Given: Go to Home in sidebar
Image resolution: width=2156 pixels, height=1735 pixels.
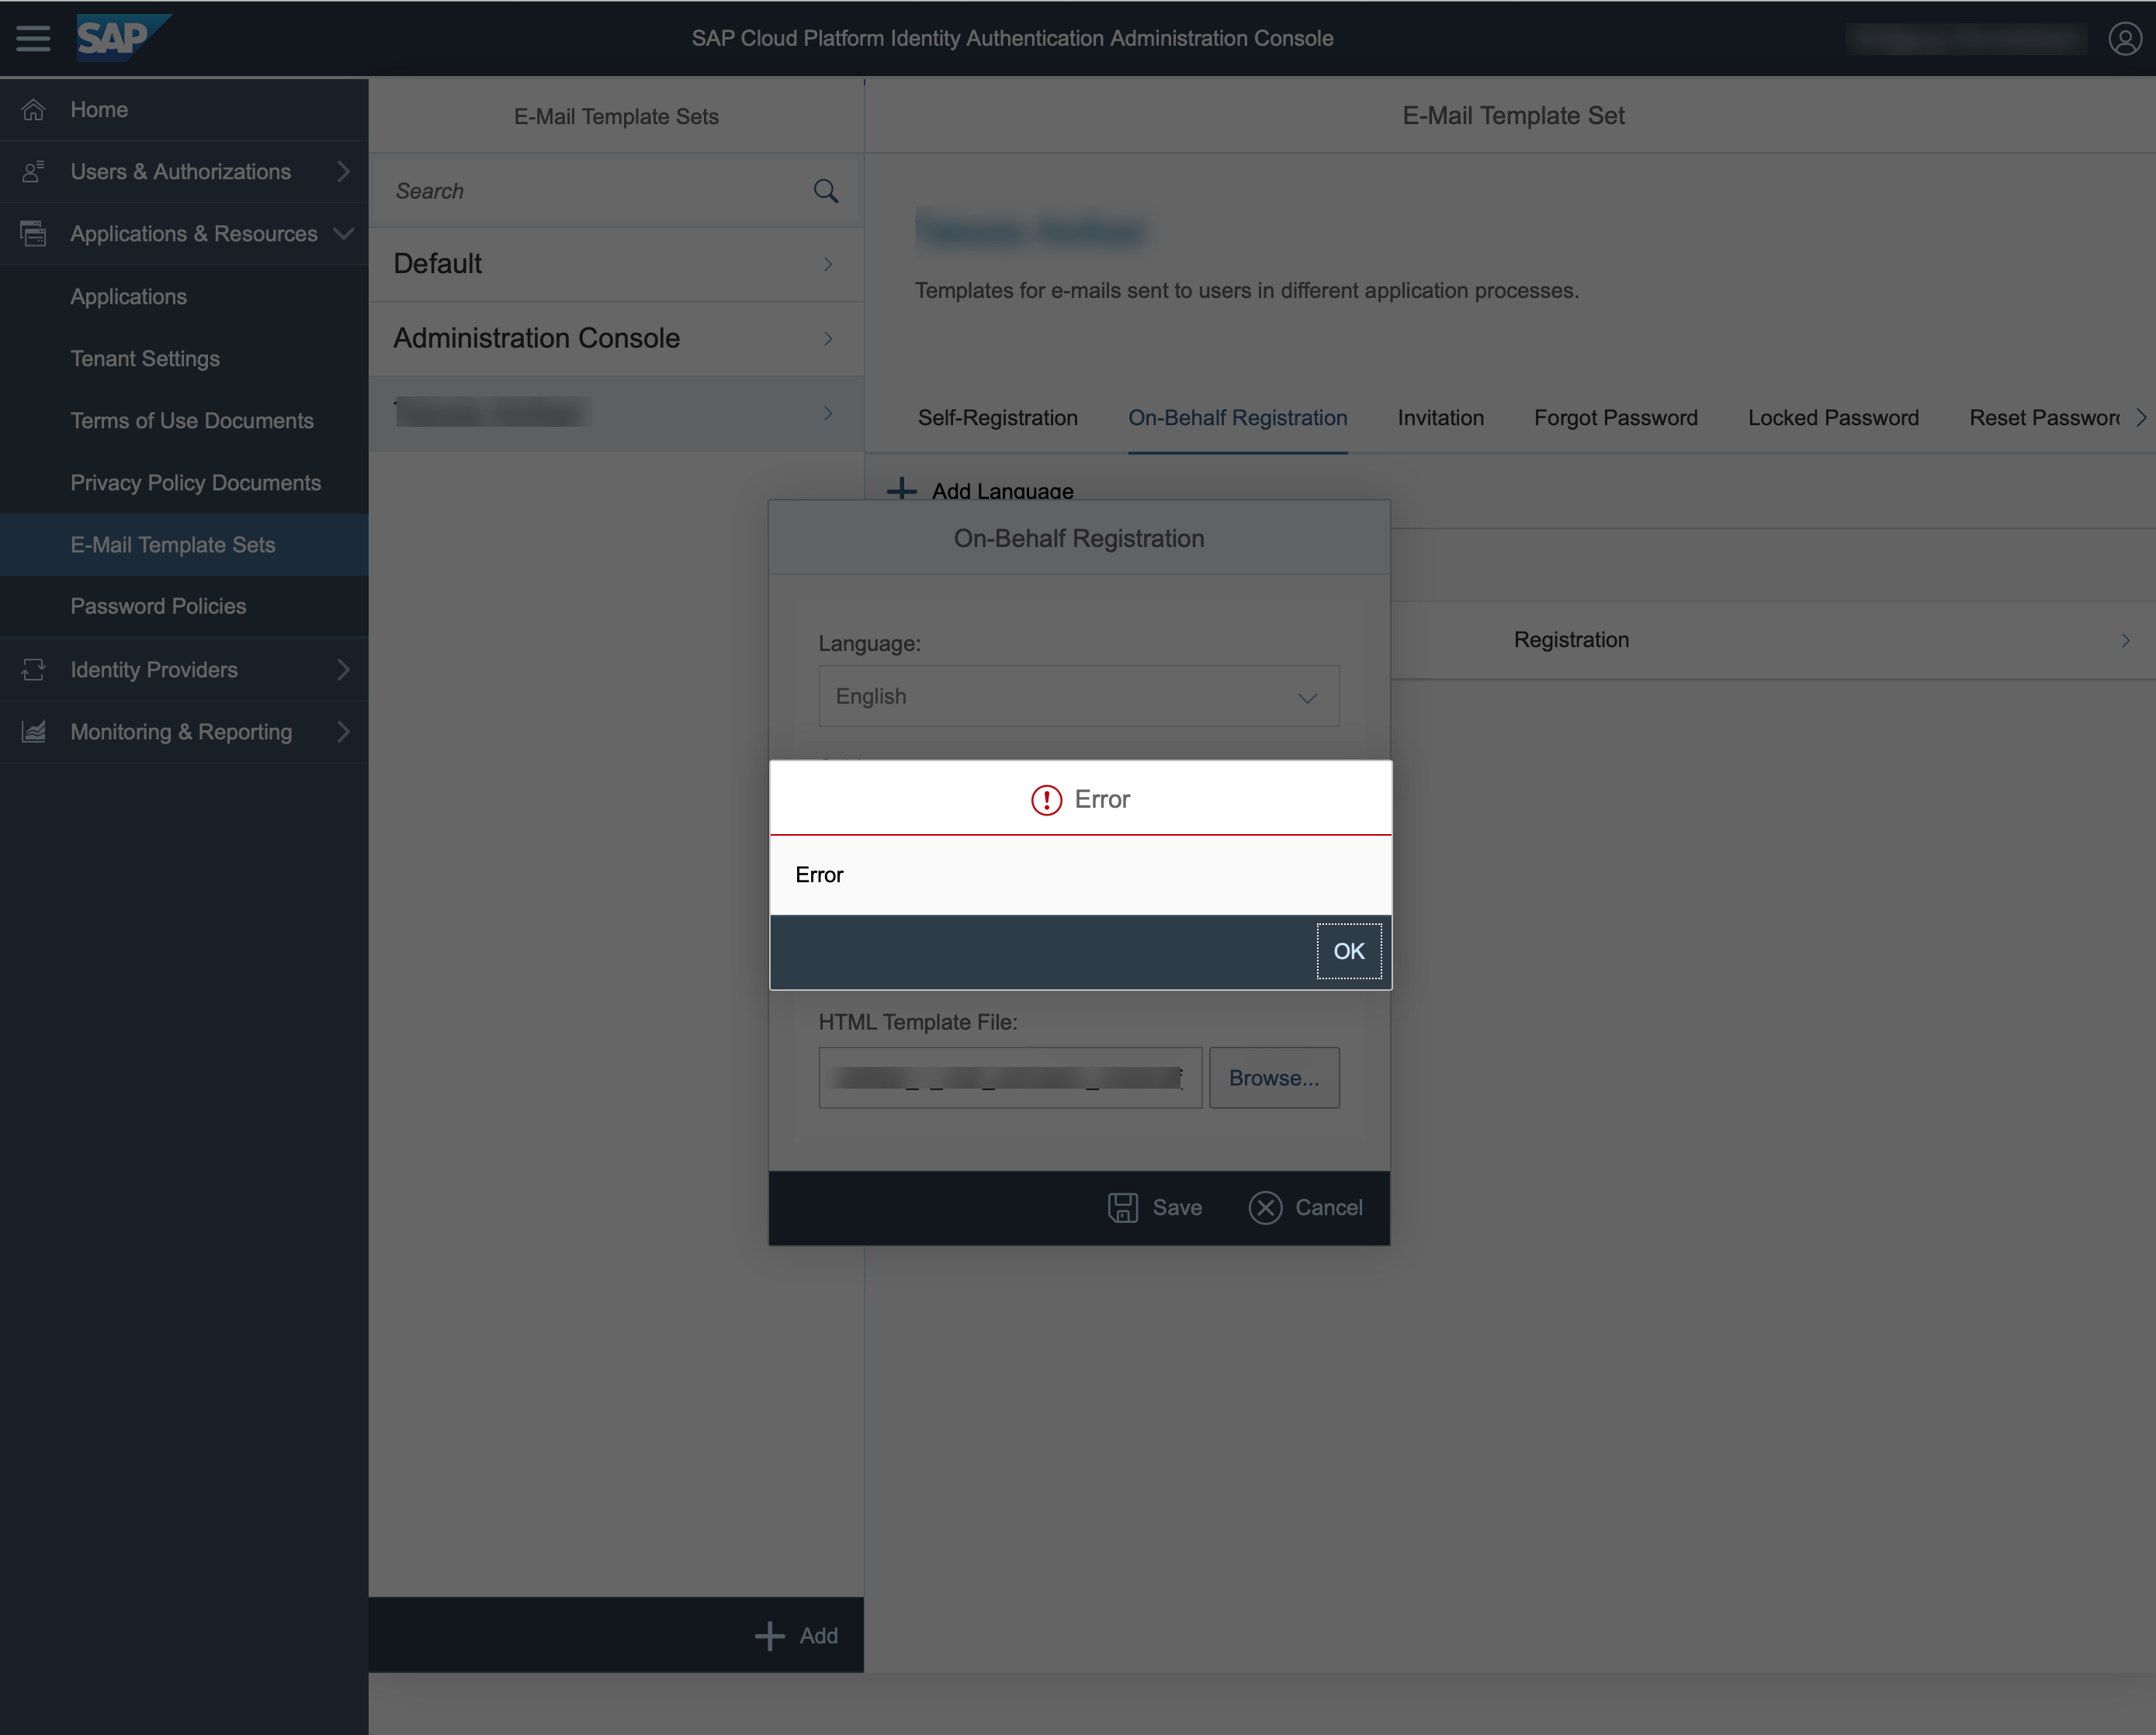Looking at the screenshot, I should tap(184, 110).
